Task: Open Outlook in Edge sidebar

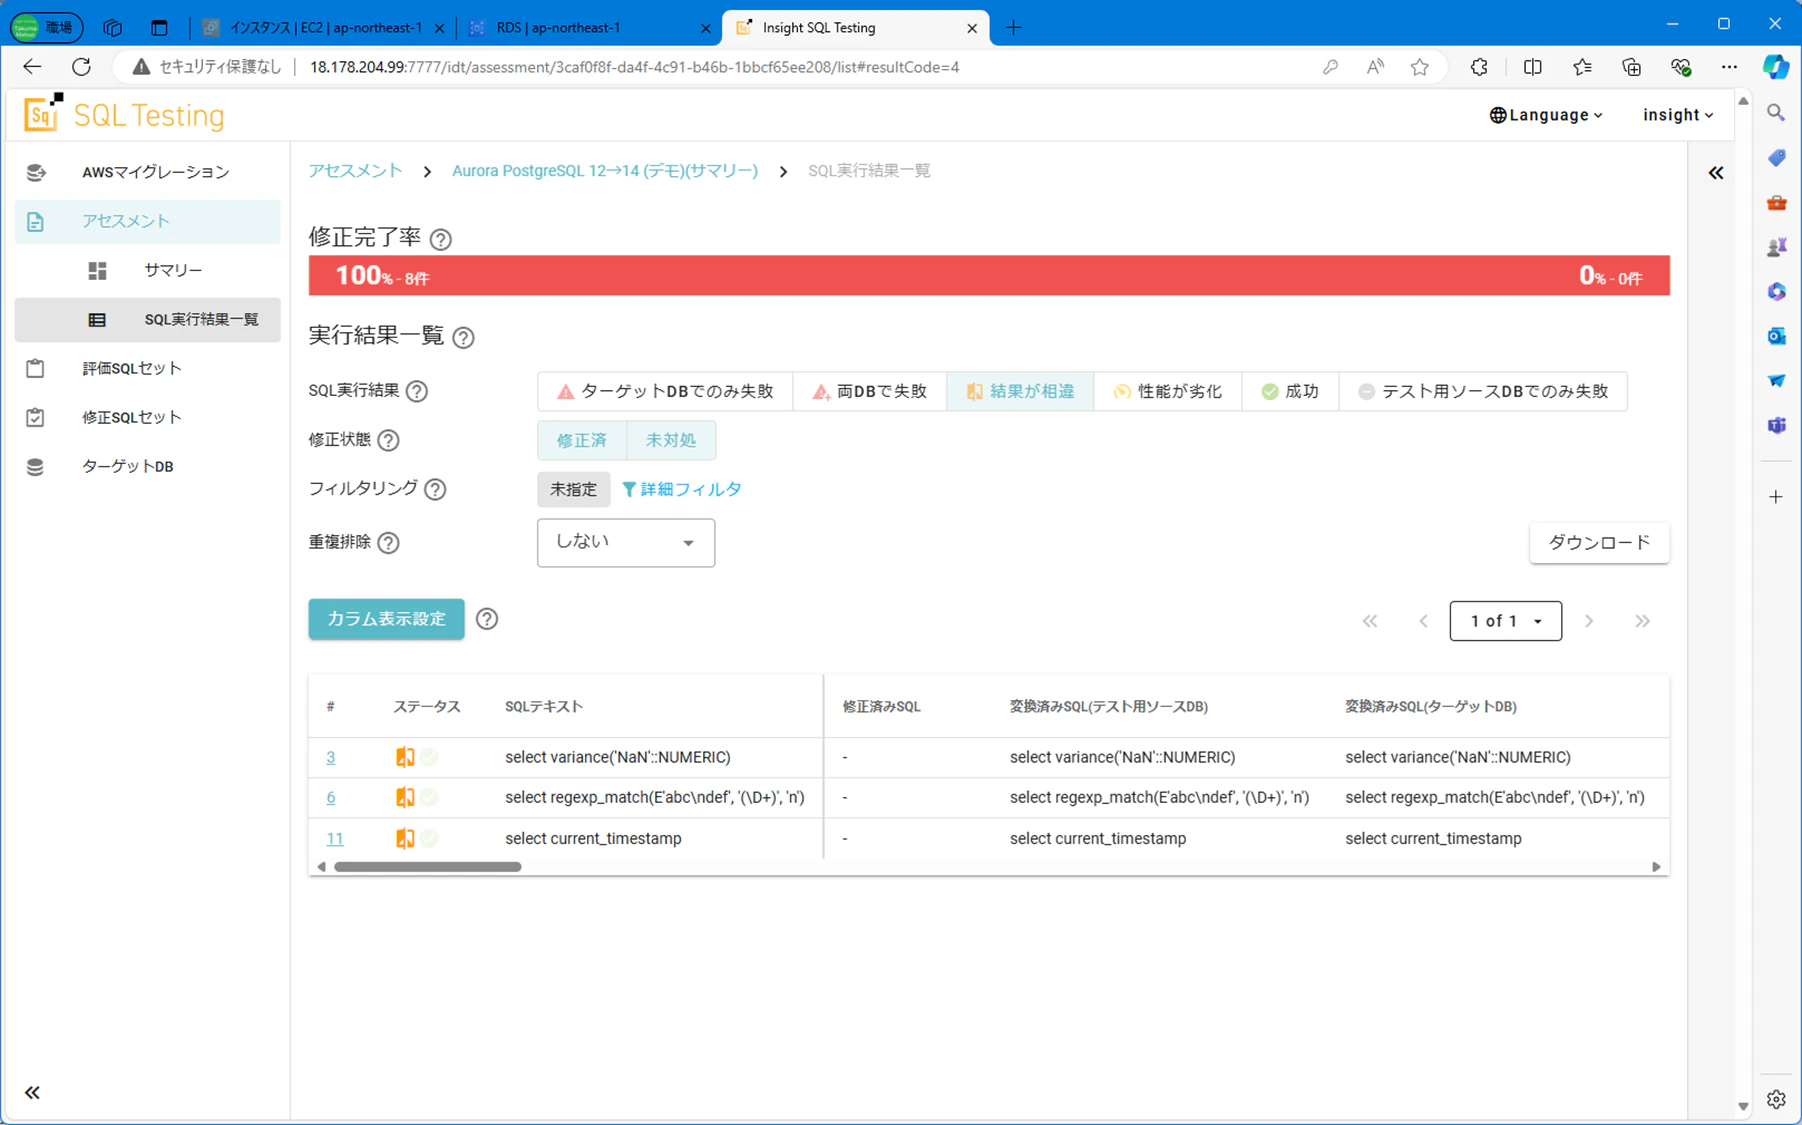Action: click(1776, 336)
